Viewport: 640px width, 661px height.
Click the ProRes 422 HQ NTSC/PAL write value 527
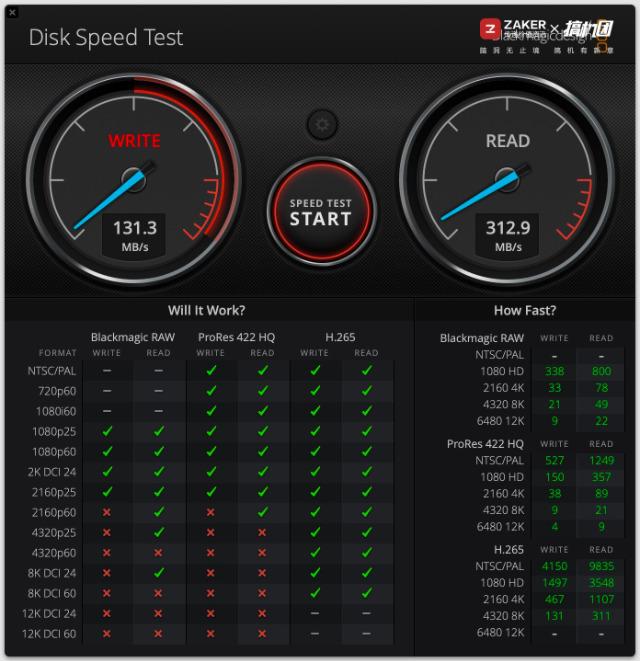(x=554, y=460)
